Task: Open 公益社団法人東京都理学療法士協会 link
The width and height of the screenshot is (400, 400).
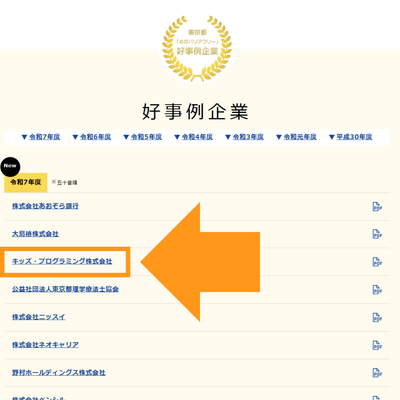Action: [65, 289]
